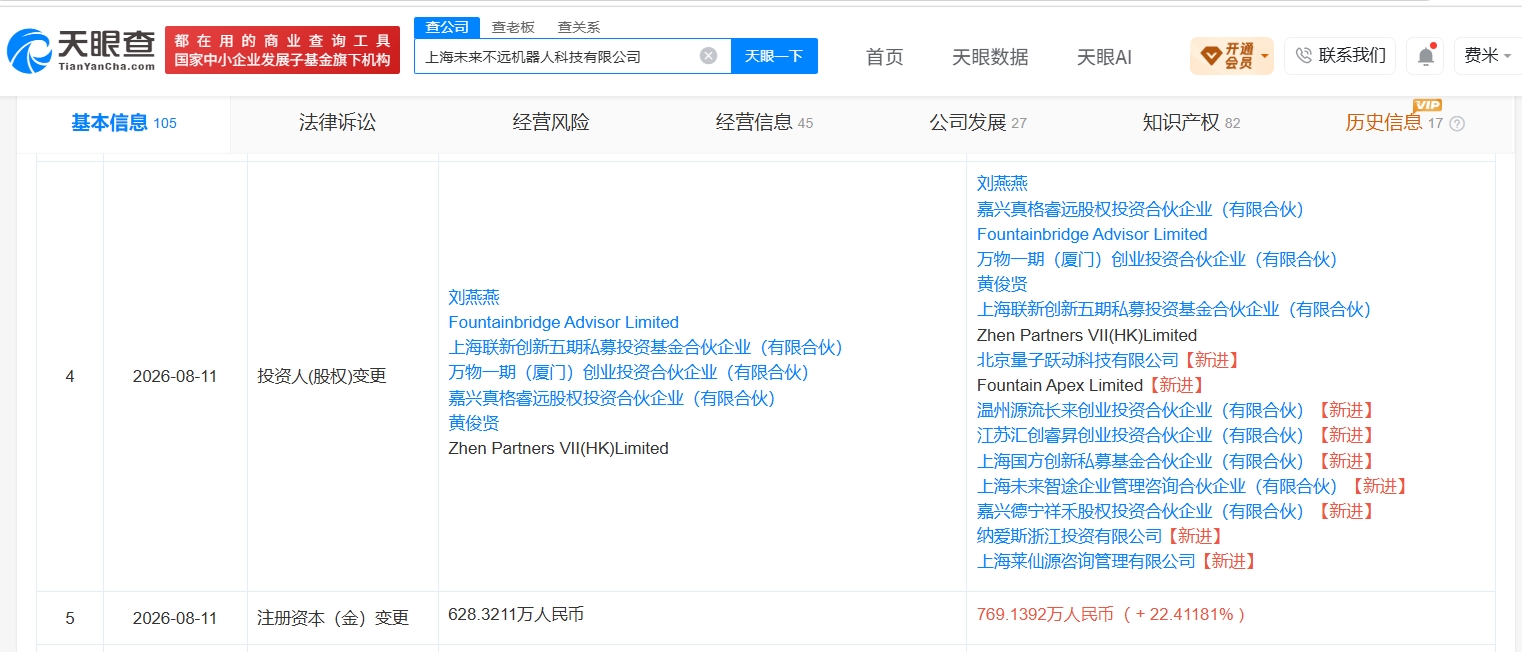Open 刘燕燕 in the after-change column
1522x652 pixels.
[1002, 183]
